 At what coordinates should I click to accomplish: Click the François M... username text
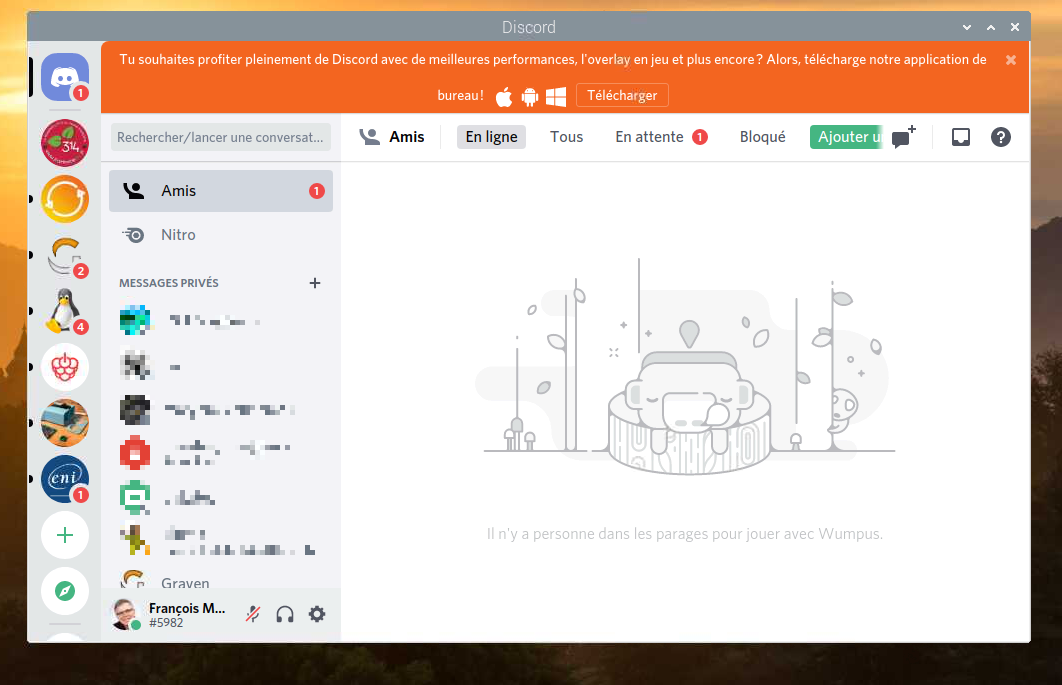(x=187, y=608)
